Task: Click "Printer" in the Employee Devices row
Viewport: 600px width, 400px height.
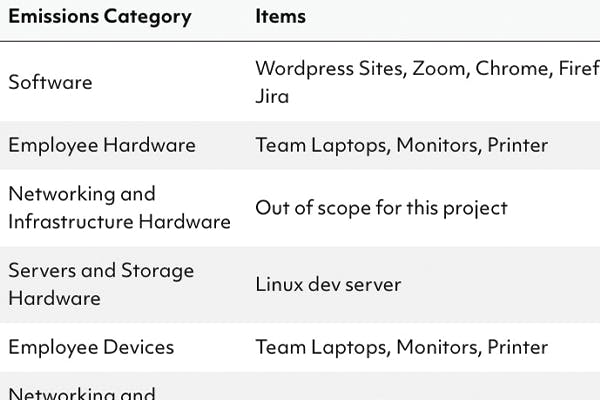Action: [x=517, y=347]
